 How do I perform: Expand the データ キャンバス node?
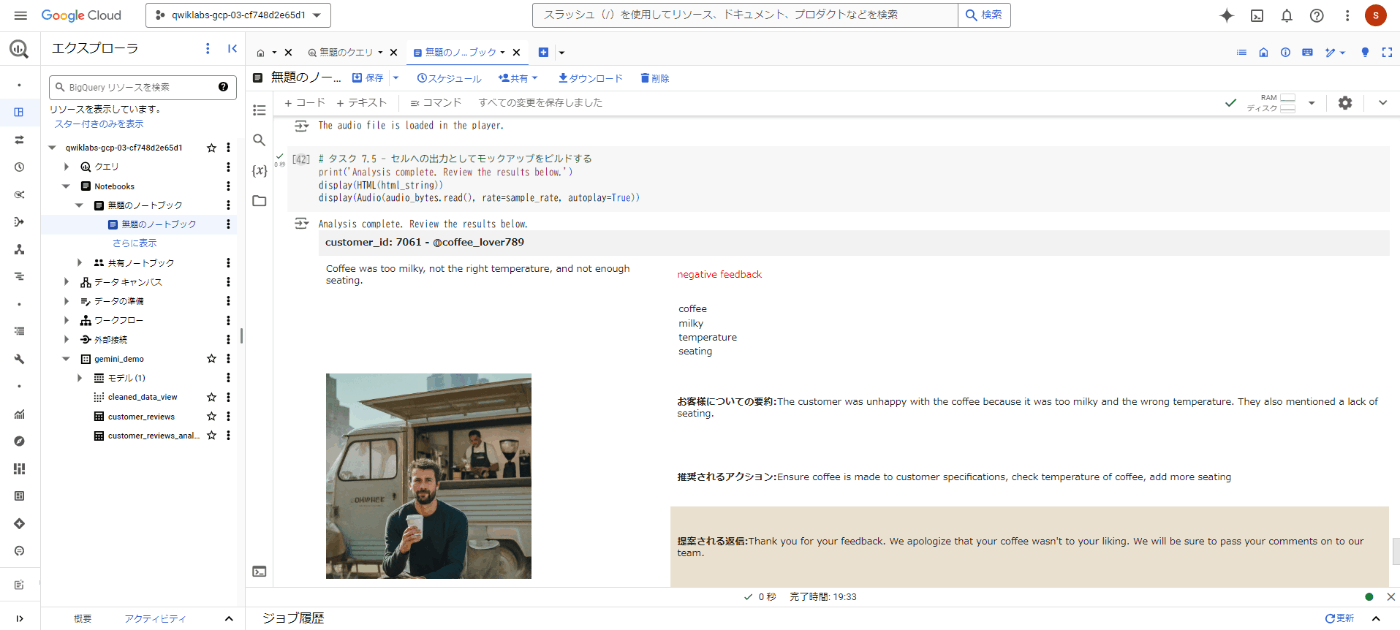coord(66,282)
